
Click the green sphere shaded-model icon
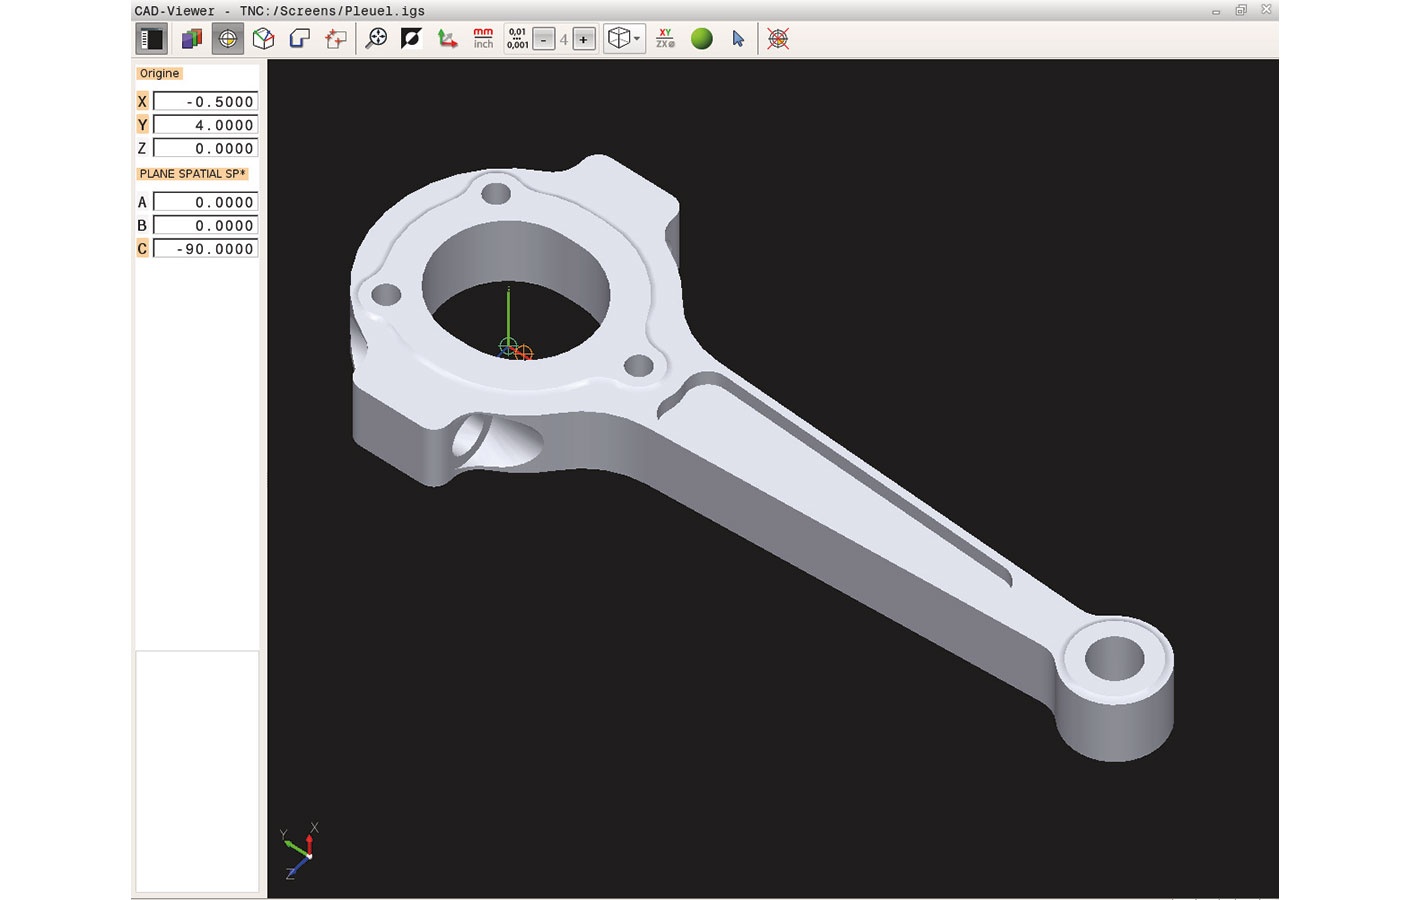click(702, 39)
